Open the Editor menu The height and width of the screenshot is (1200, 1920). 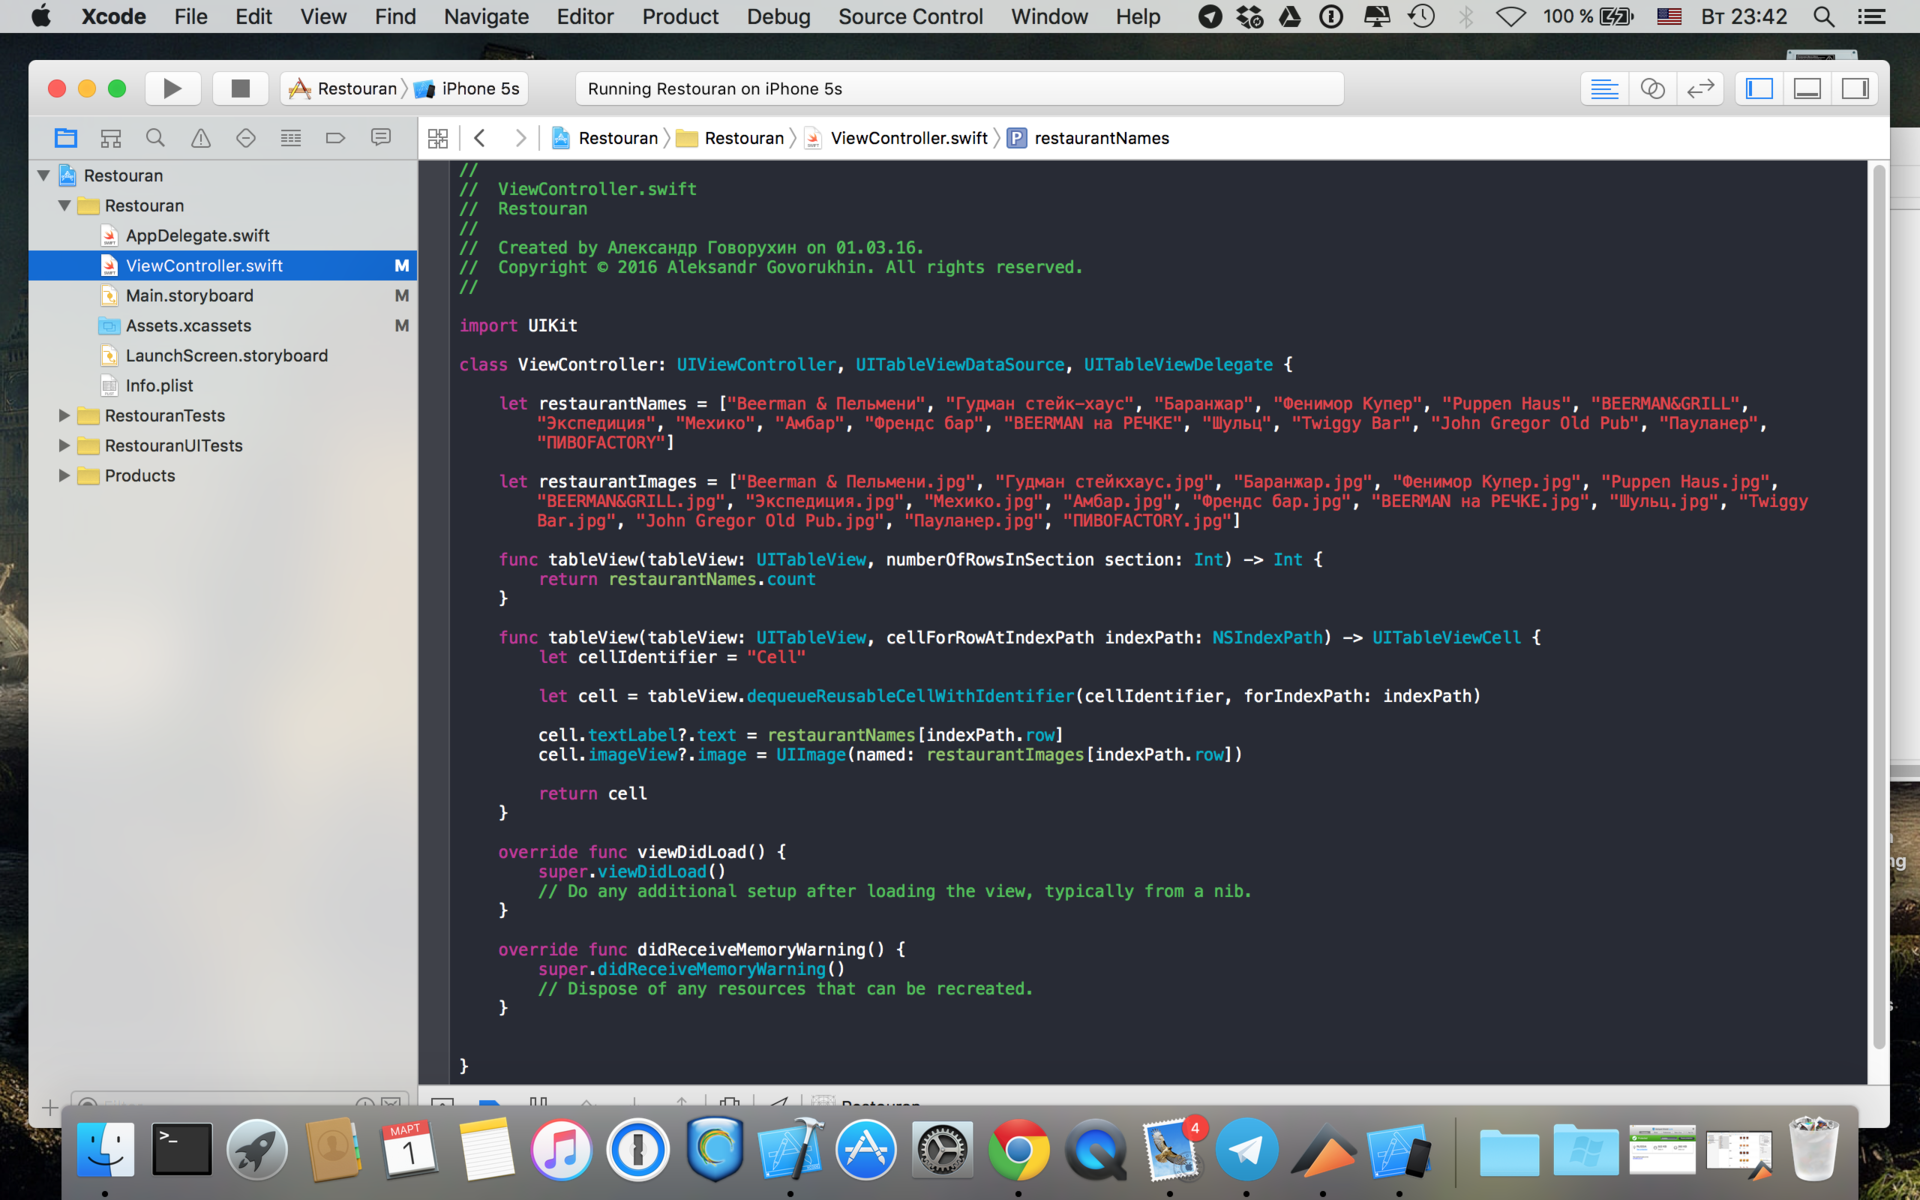click(x=585, y=16)
